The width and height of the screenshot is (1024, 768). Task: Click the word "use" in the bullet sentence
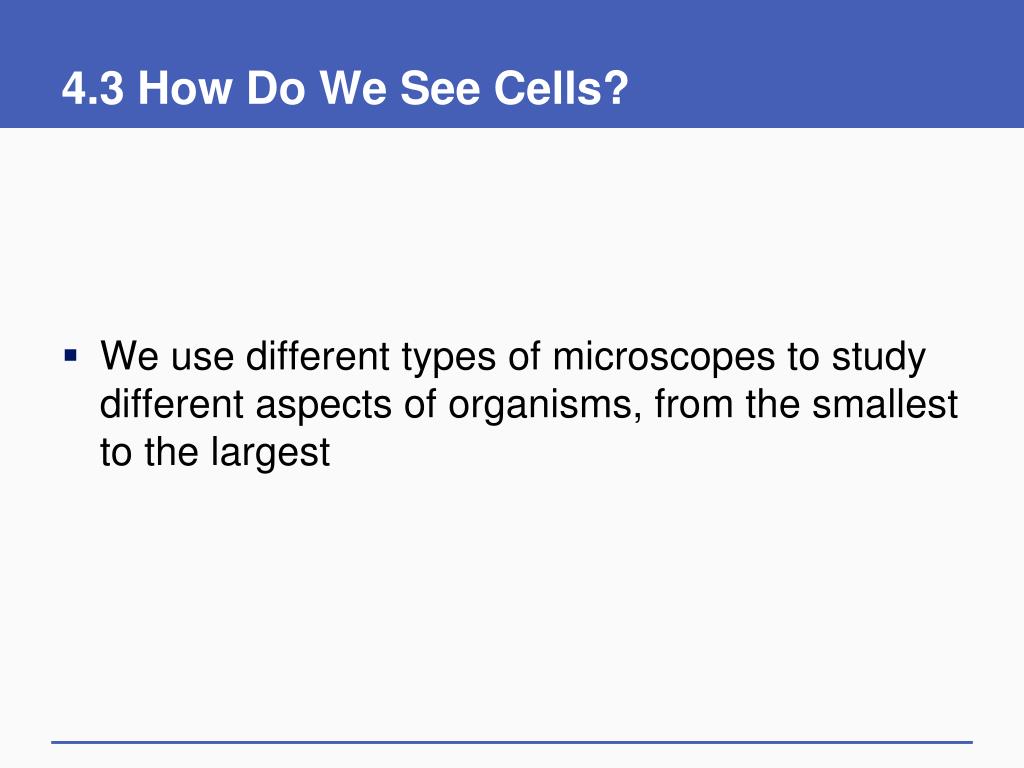pos(202,358)
